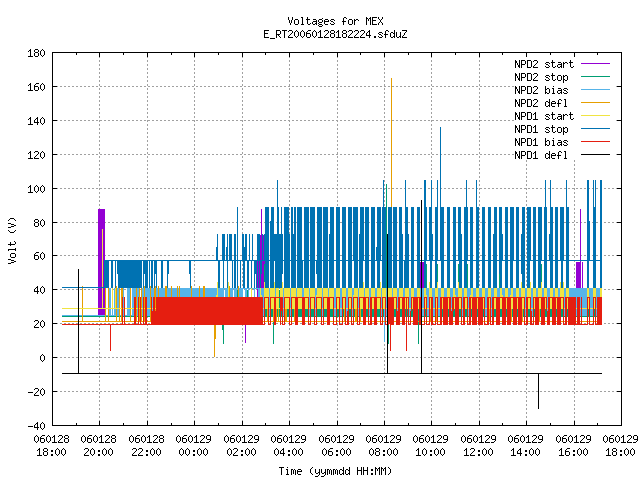Click the 'NPD1 bias' legend label
The height and width of the screenshot is (480, 640).
pyautogui.click(x=541, y=142)
